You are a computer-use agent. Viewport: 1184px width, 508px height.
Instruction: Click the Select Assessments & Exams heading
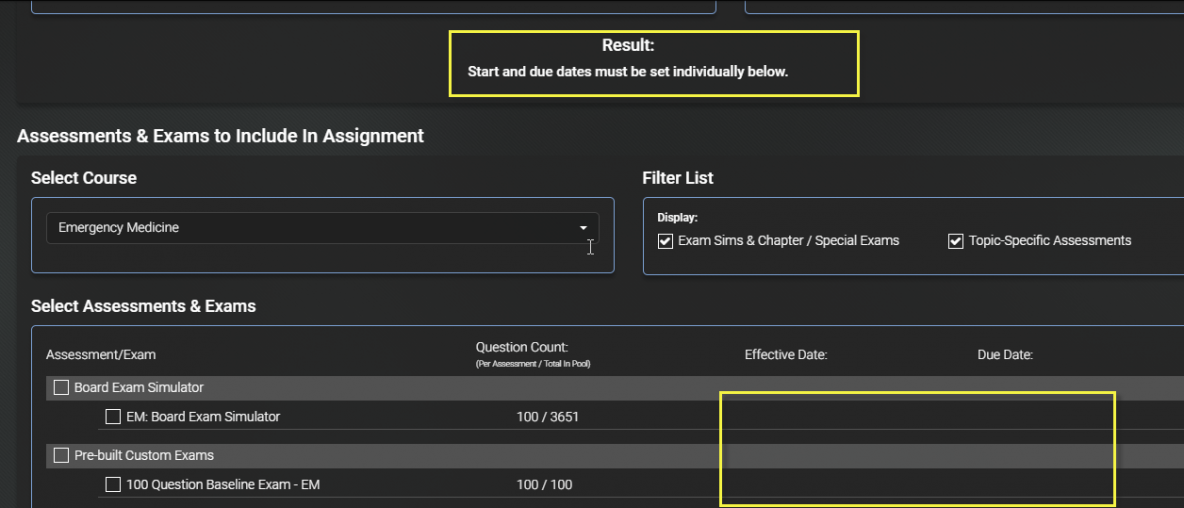tap(143, 306)
